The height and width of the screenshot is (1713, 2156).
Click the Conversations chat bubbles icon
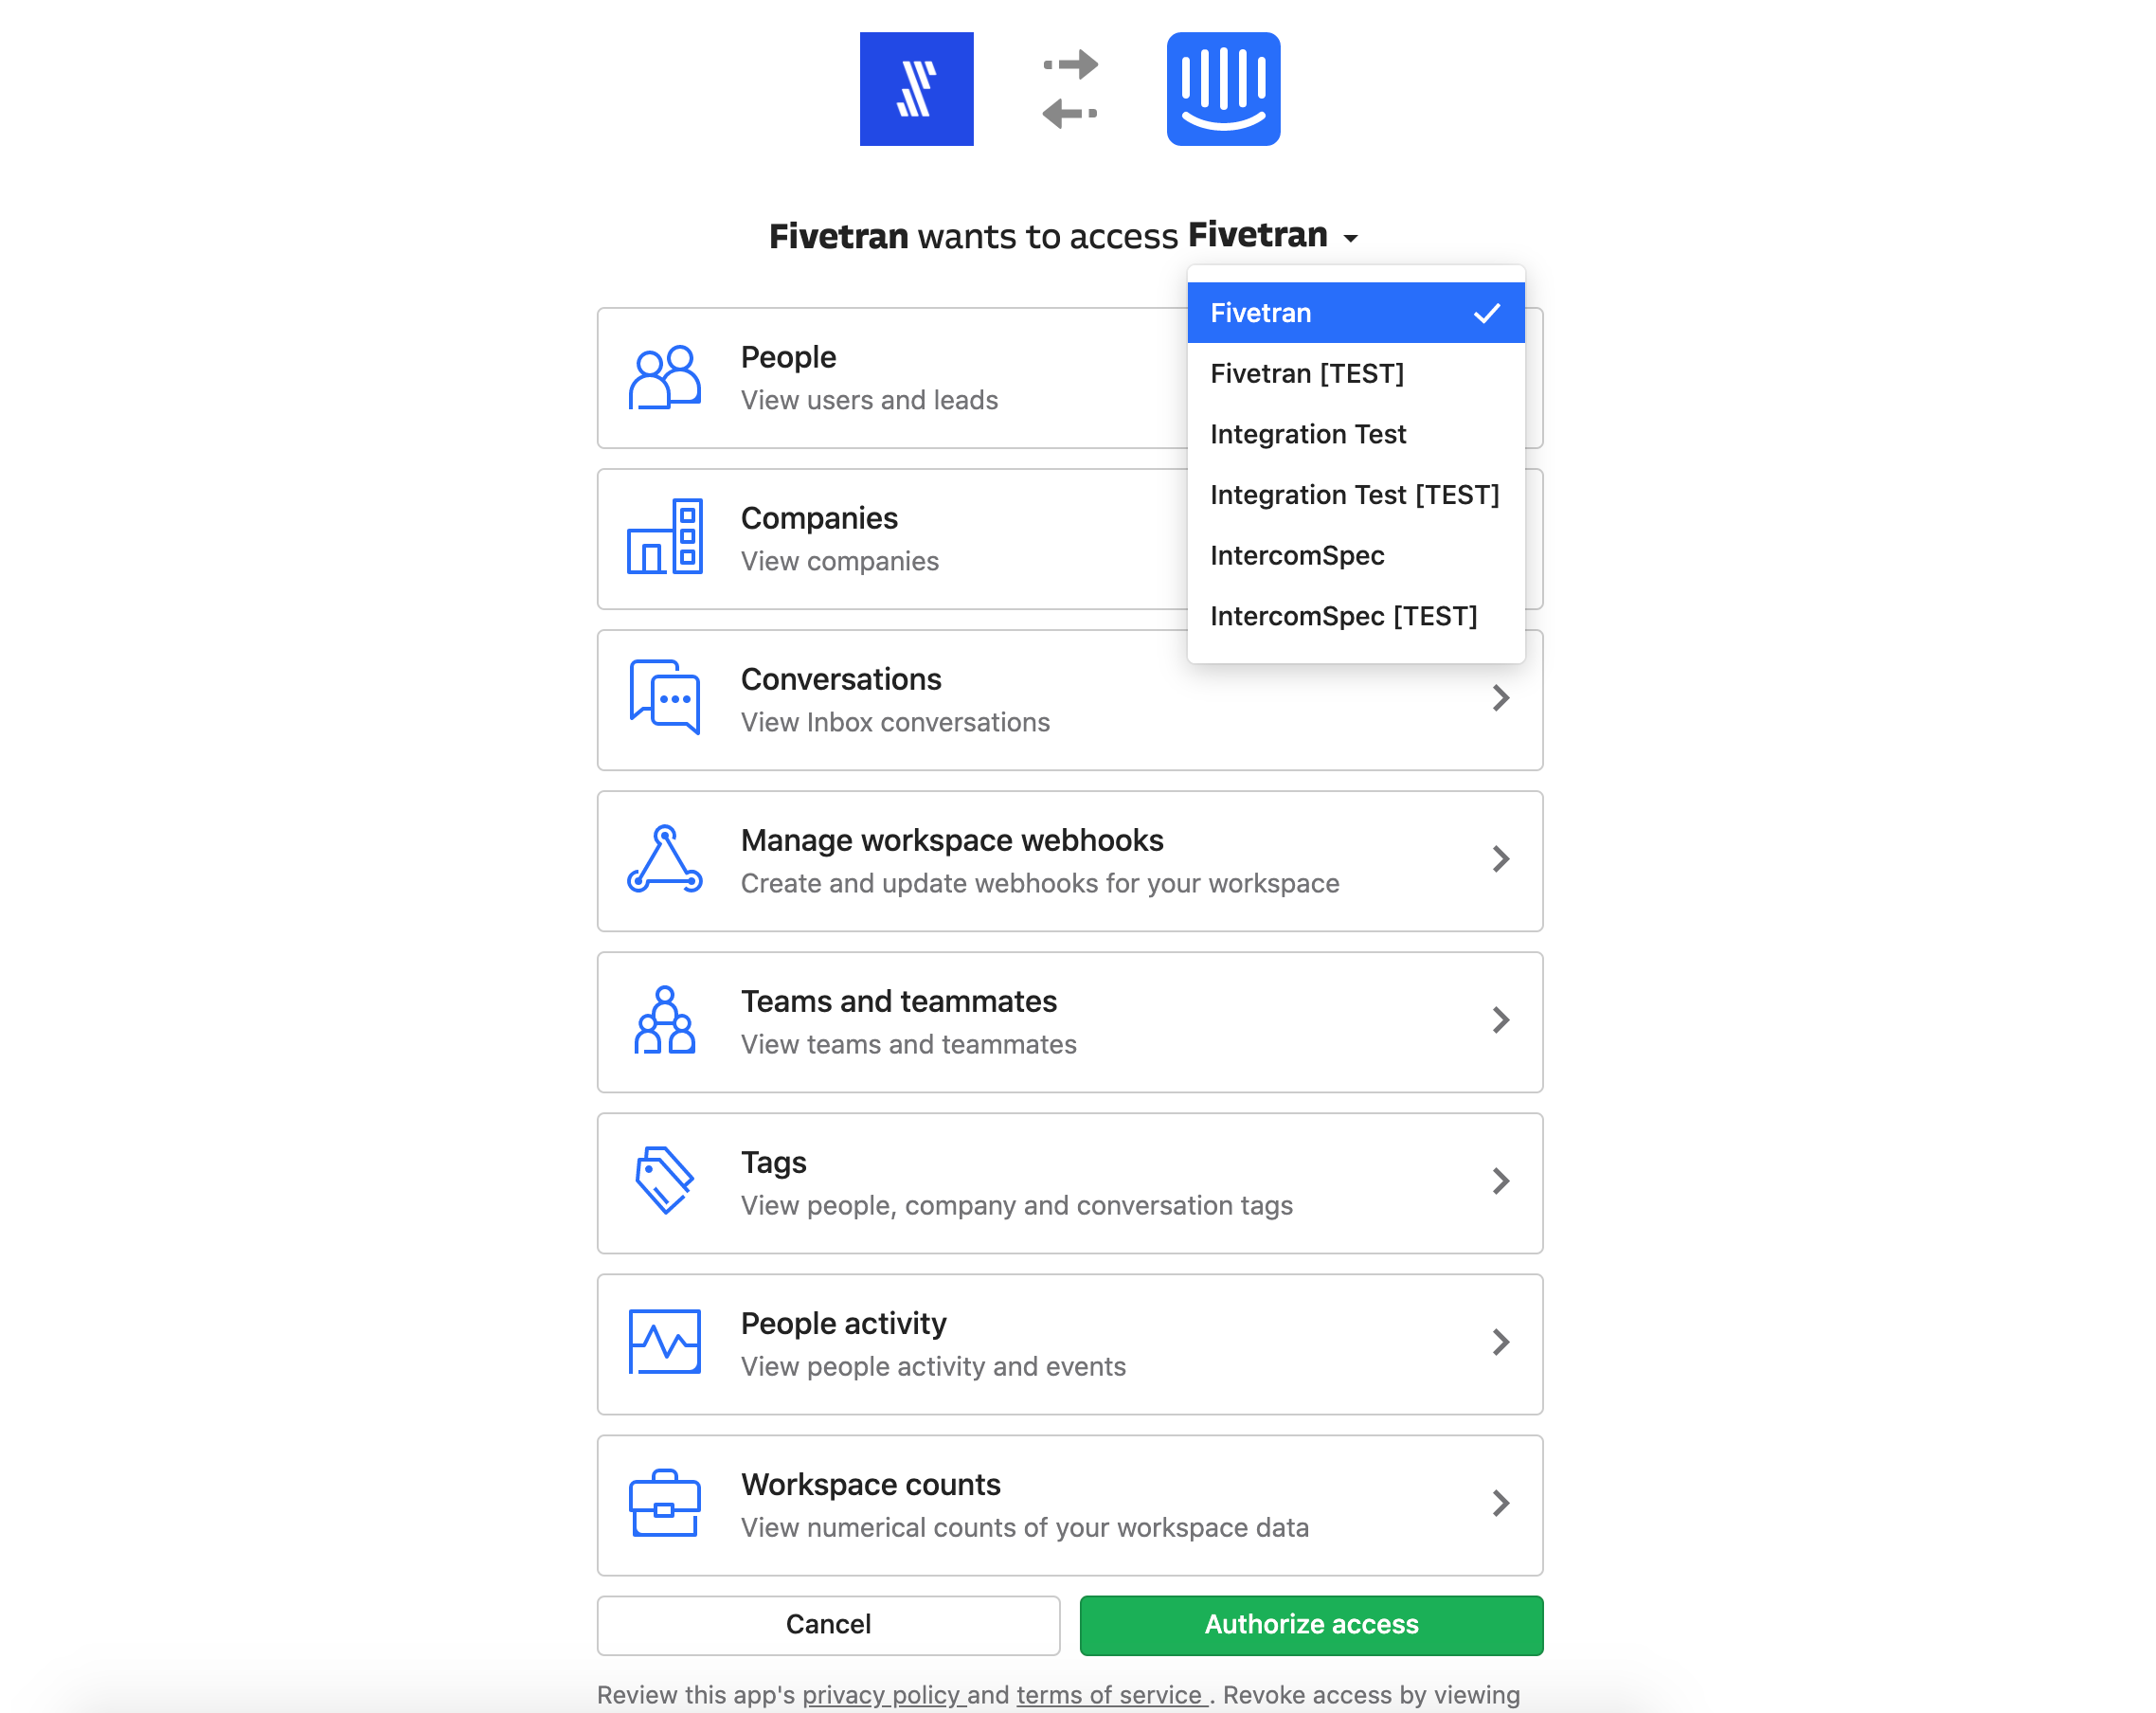tap(664, 697)
